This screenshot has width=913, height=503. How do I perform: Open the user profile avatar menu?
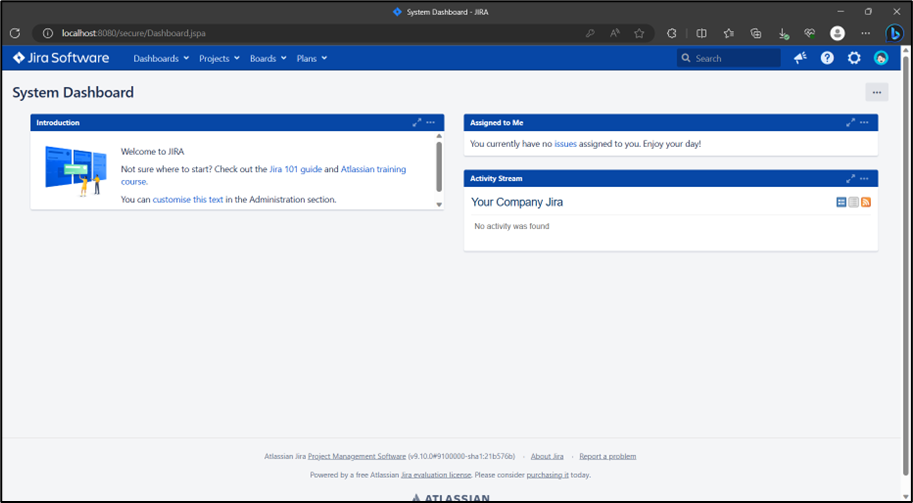881,58
